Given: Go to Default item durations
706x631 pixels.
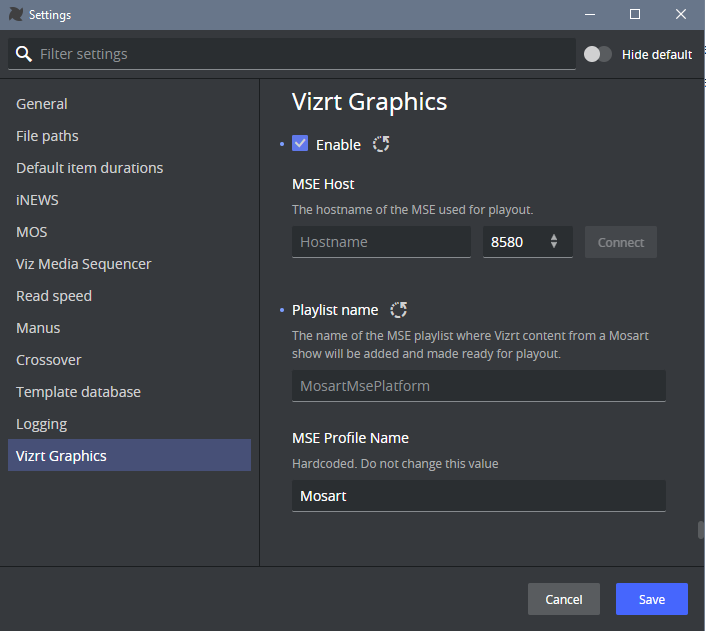Looking at the screenshot, I should [x=129, y=168].
